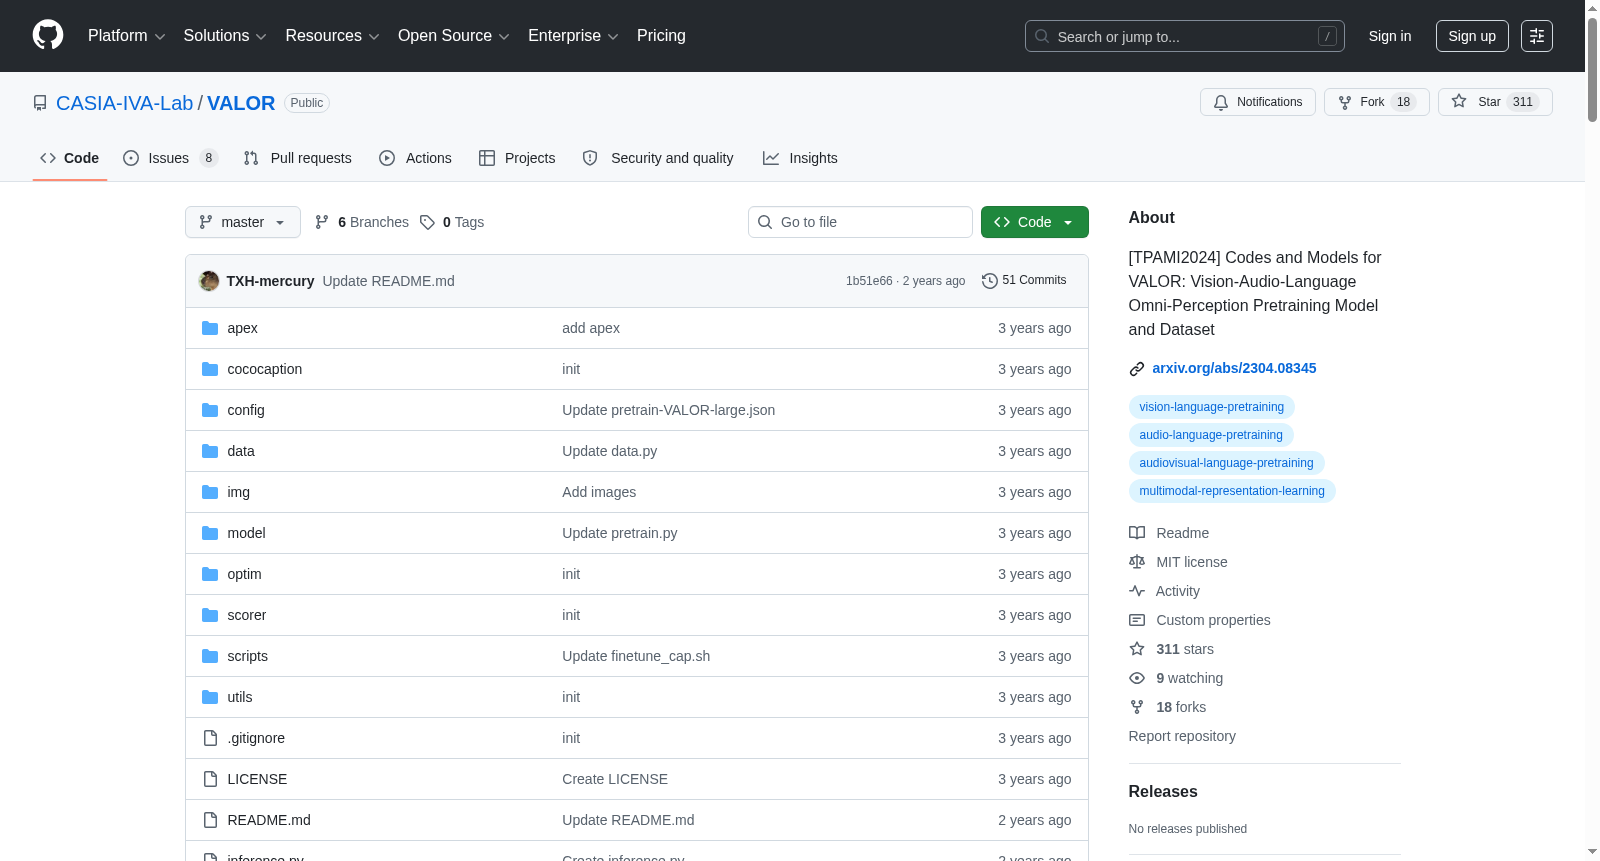Go to the Pricing page
The image size is (1600, 861).
pyautogui.click(x=661, y=36)
